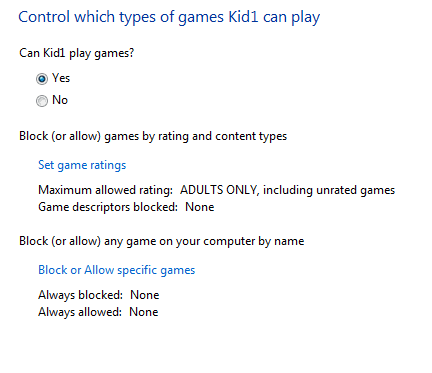
Task: Click 'None' next to Always blocked
Action: click(145, 295)
